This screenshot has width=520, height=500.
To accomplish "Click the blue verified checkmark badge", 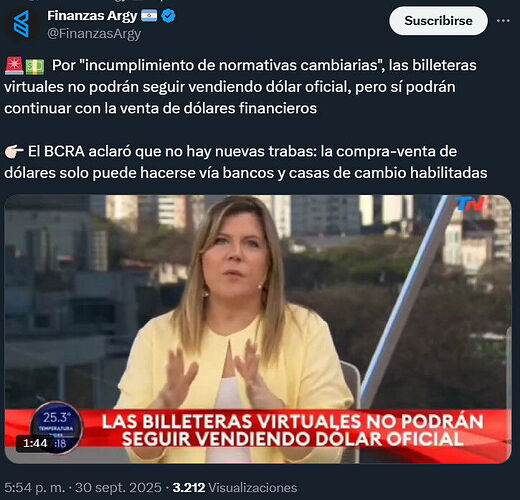I will point(168,16).
